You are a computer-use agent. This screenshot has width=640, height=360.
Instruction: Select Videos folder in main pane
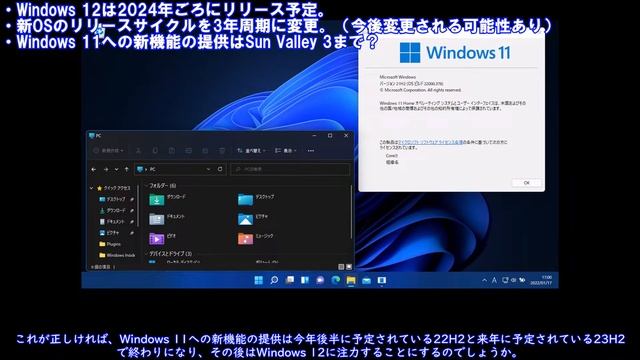coord(162,238)
